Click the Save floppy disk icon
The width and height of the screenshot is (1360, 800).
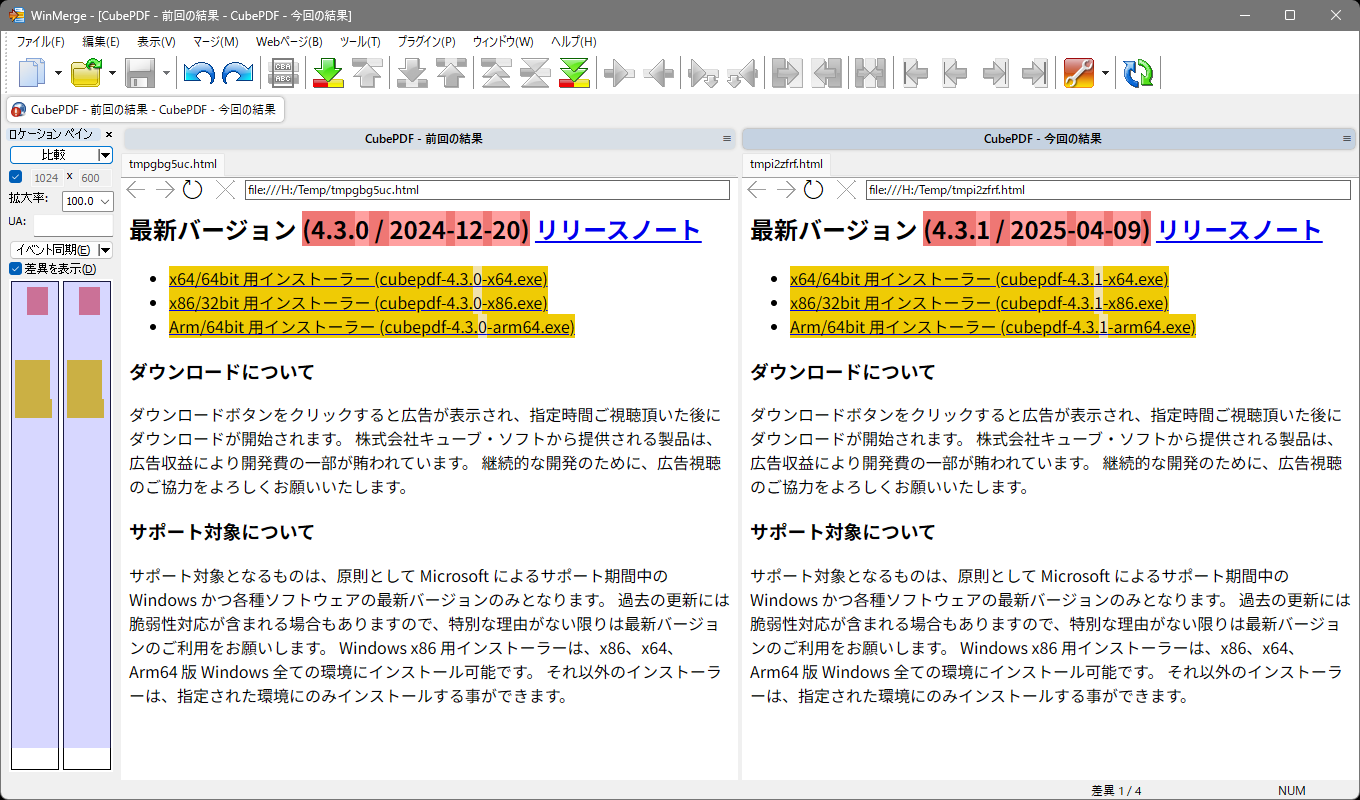pyautogui.click(x=140, y=73)
